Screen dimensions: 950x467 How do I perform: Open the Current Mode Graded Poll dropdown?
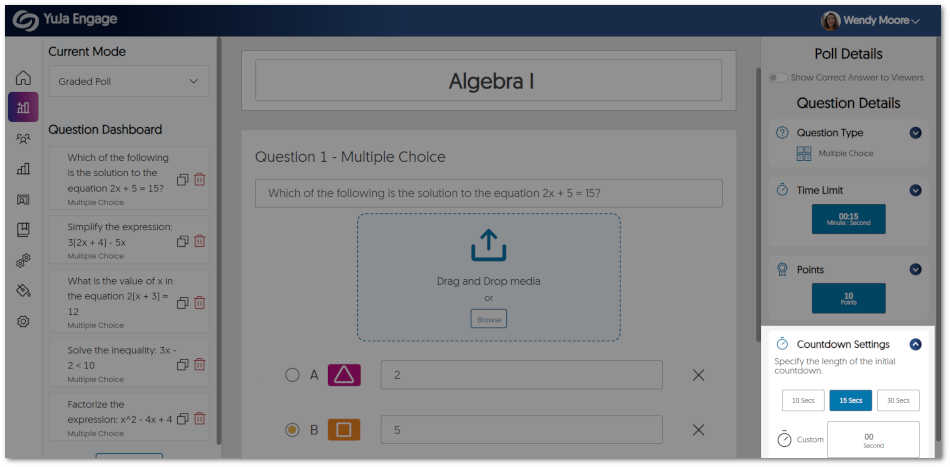(129, 82)
